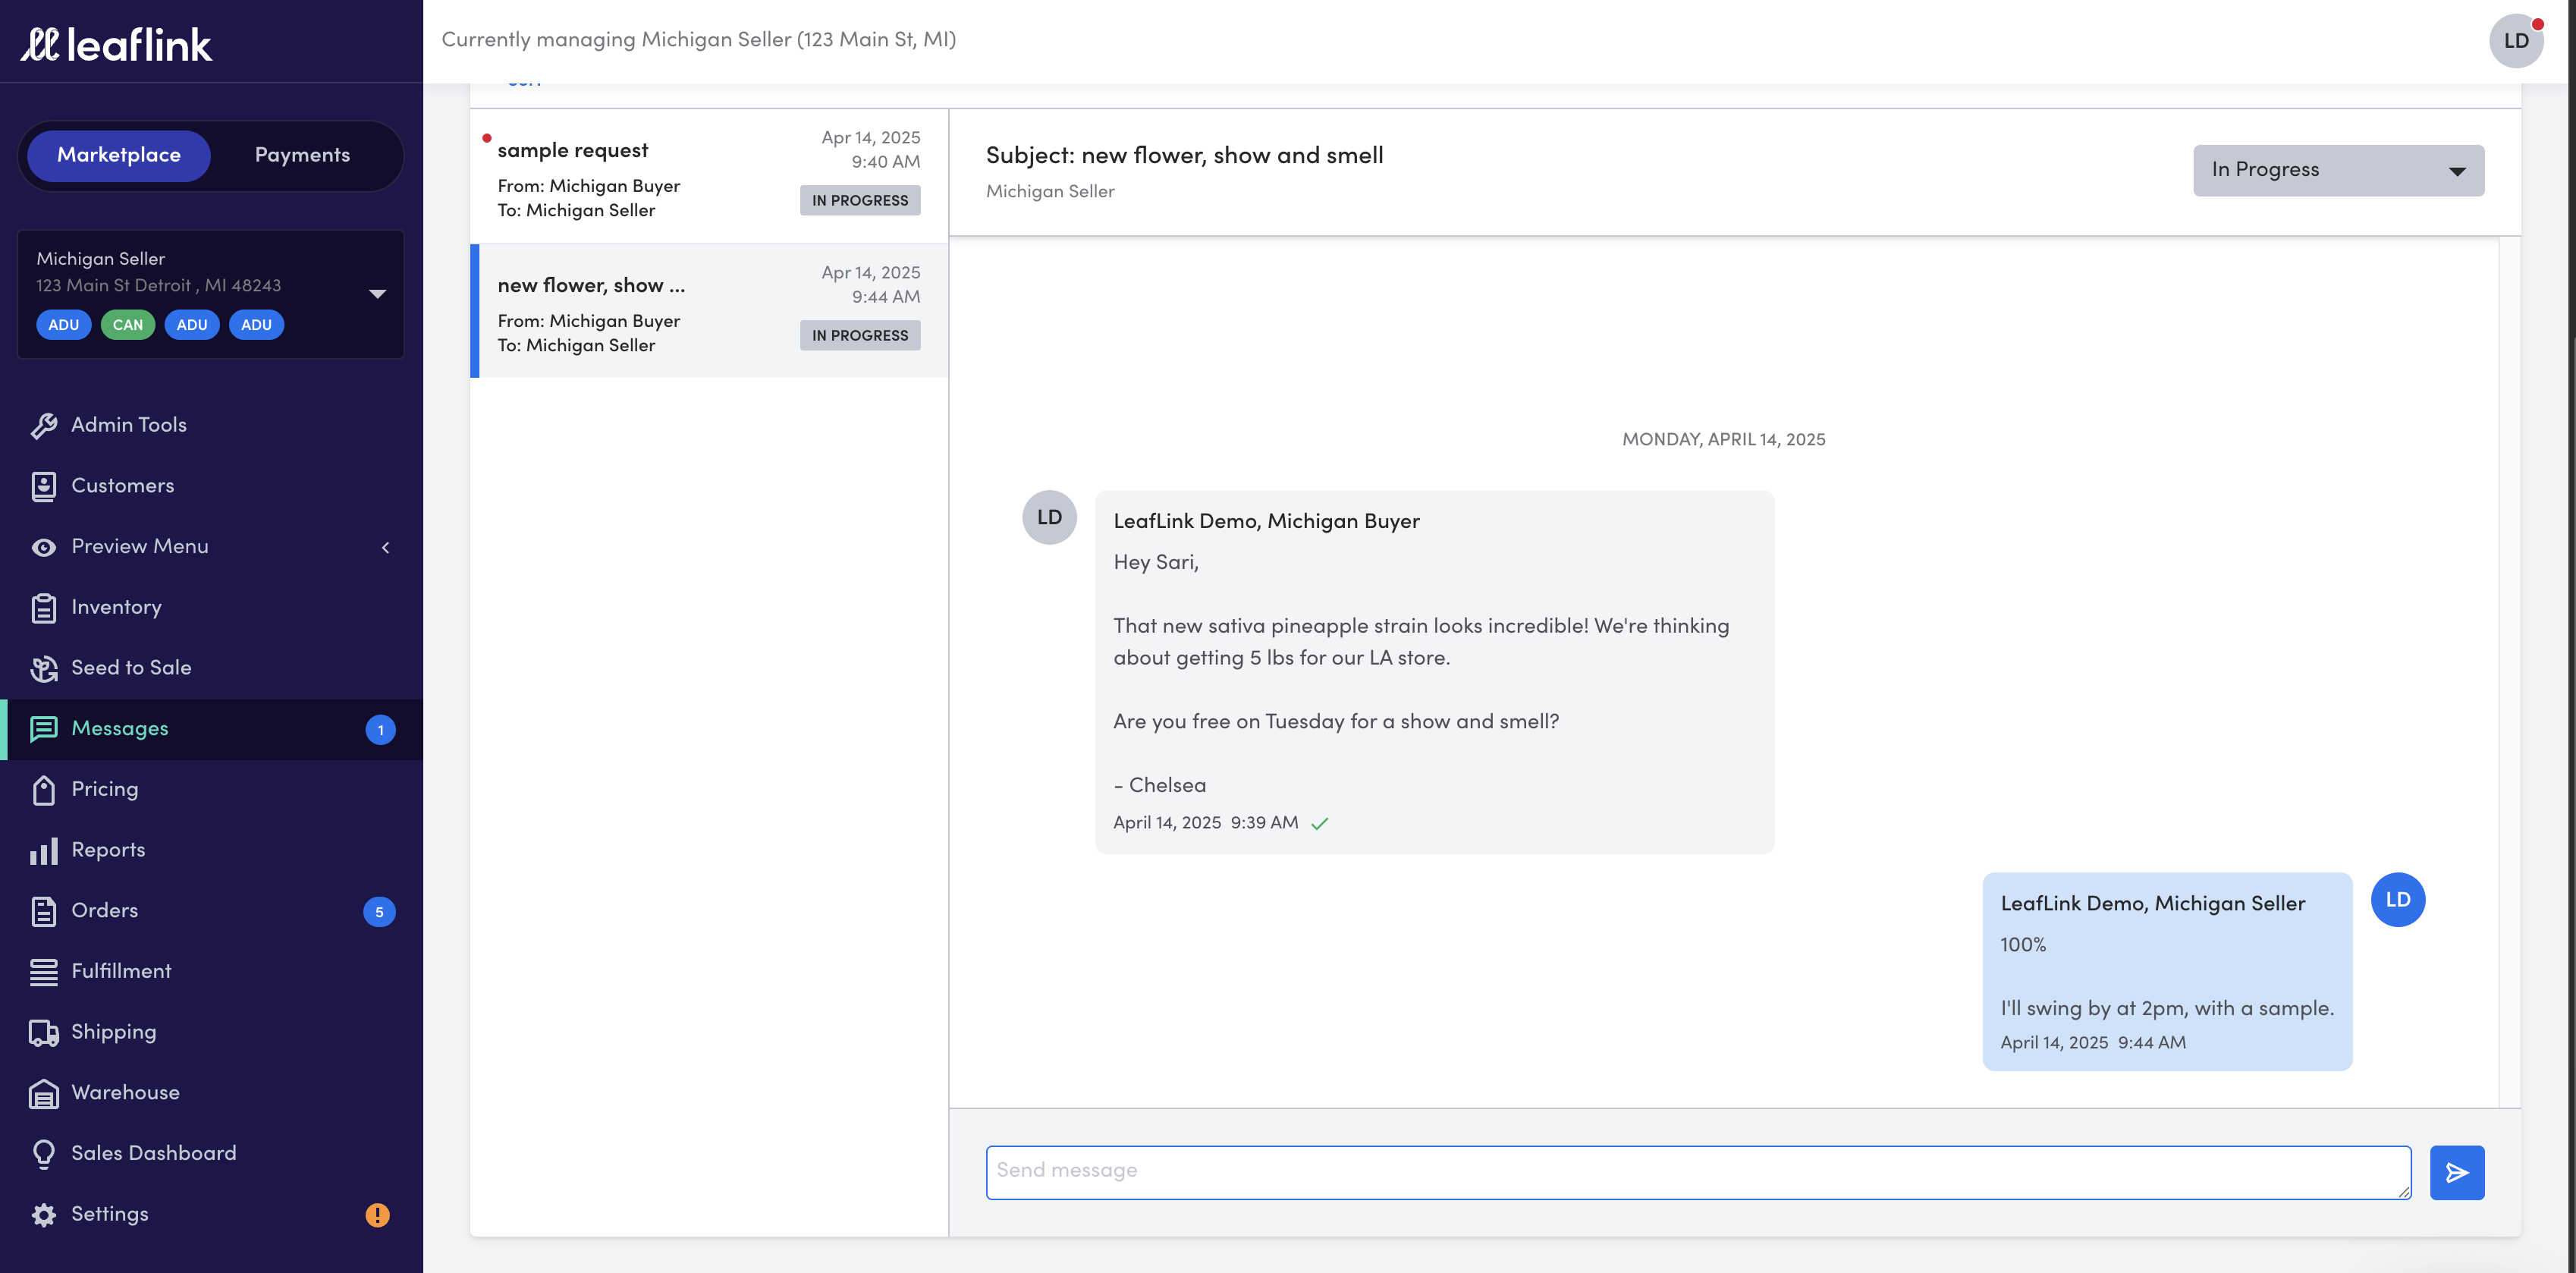
Task: Click the Messages chat icon
Action: coord(44,729)
